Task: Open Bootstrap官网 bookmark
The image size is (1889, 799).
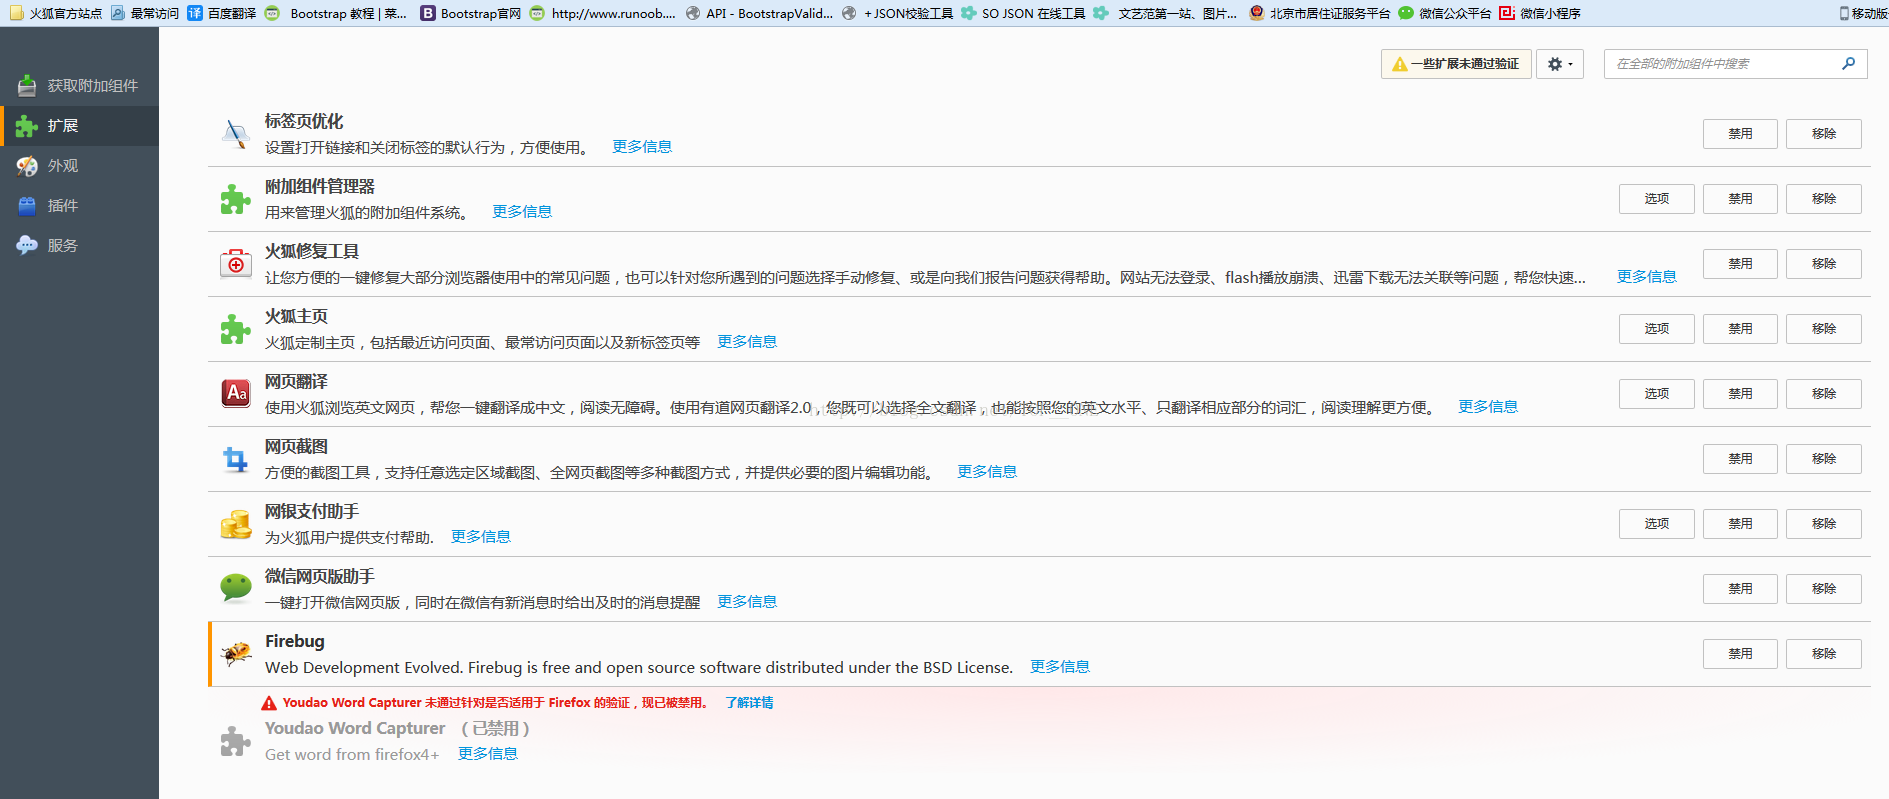Action: [471, 13]
